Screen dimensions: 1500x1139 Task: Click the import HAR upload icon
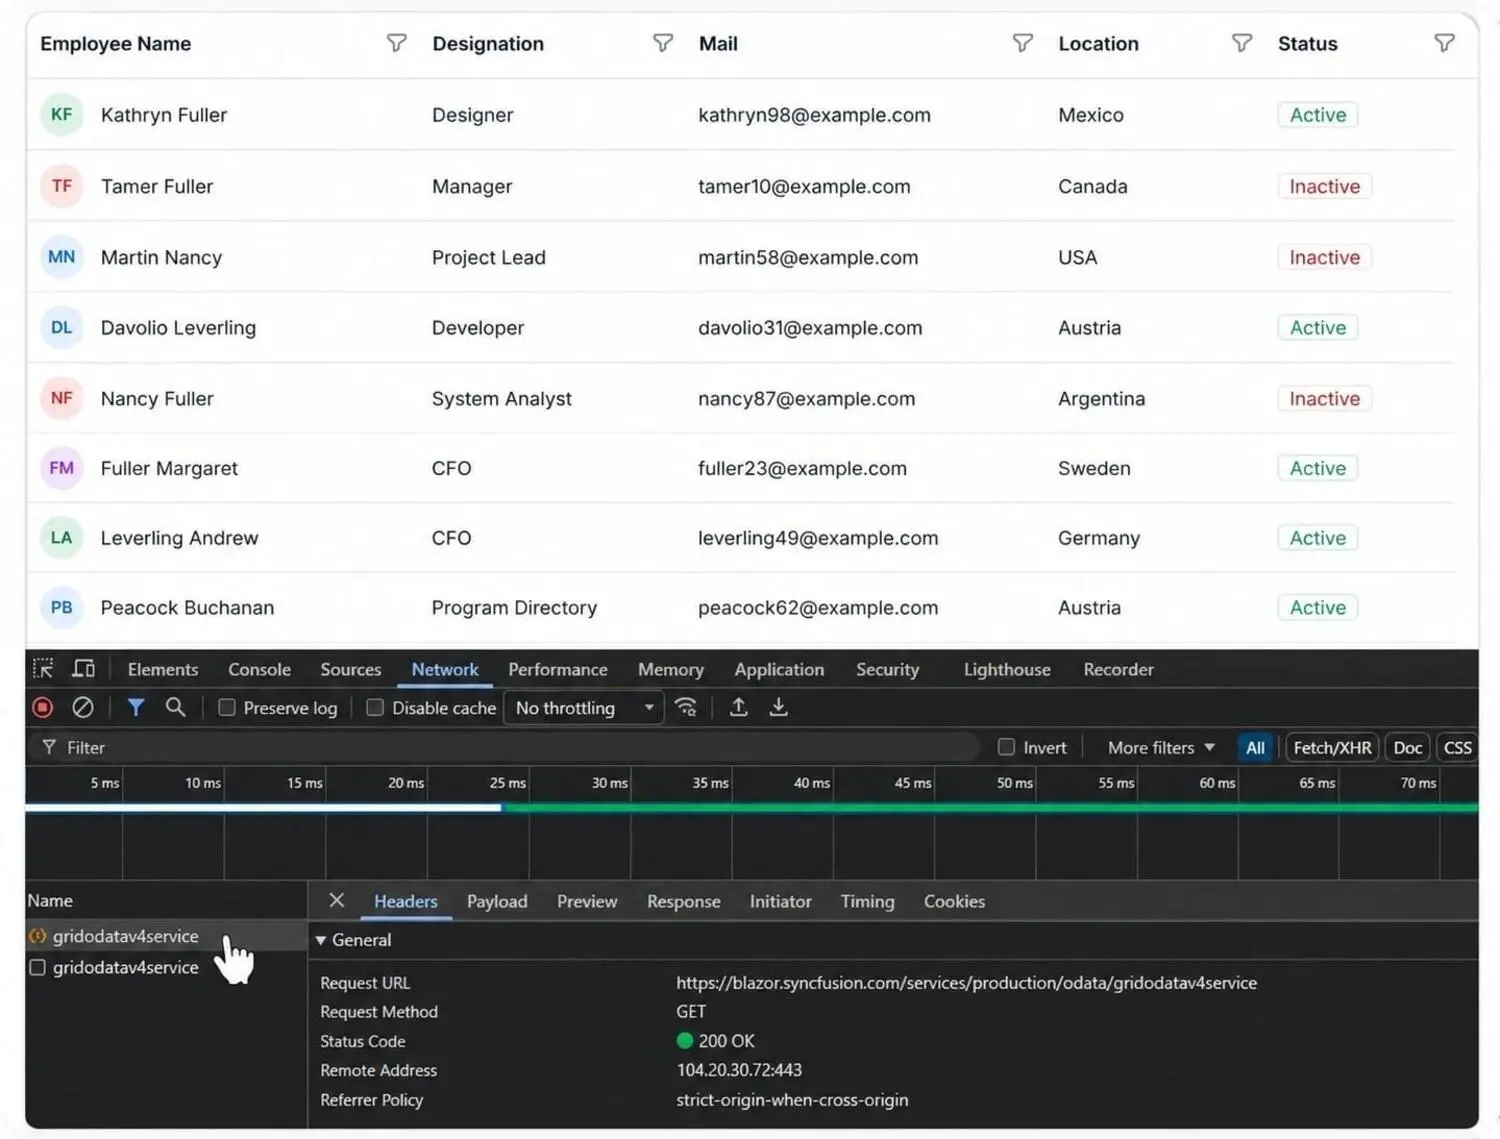[x=739, y=708]
